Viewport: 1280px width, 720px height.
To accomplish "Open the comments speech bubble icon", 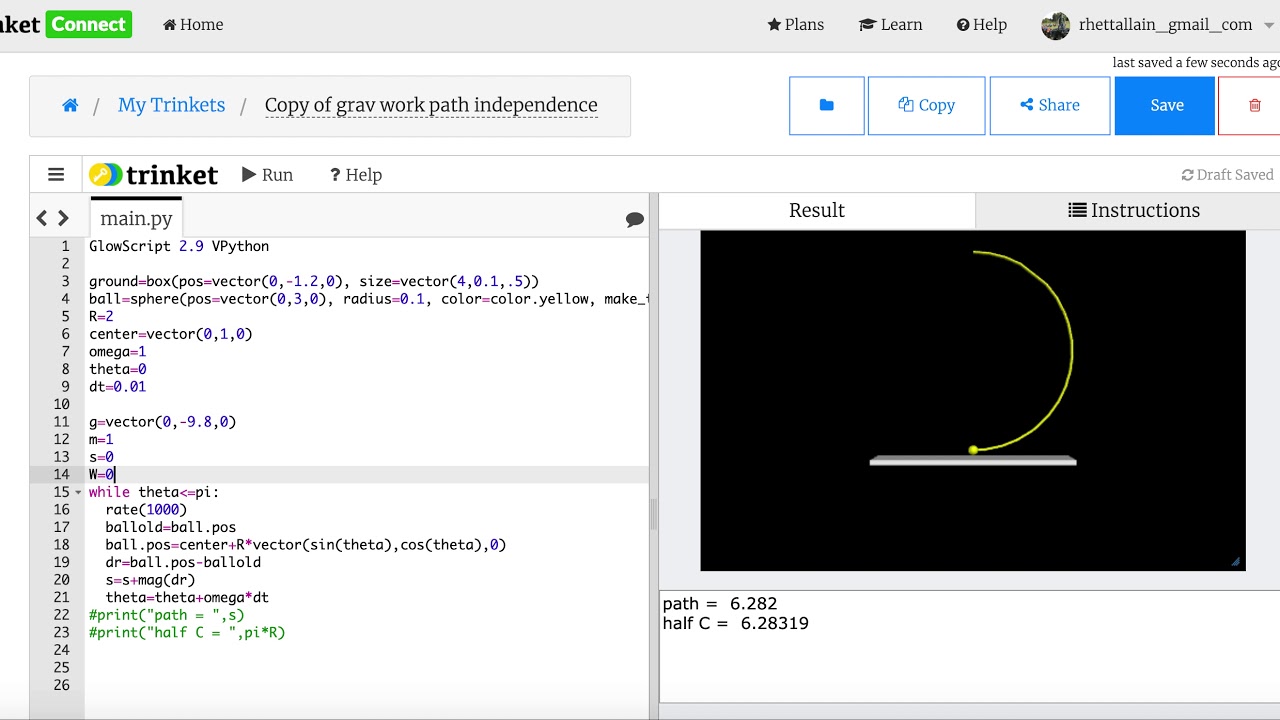I will pyautogui.click(x=634, y=219).
